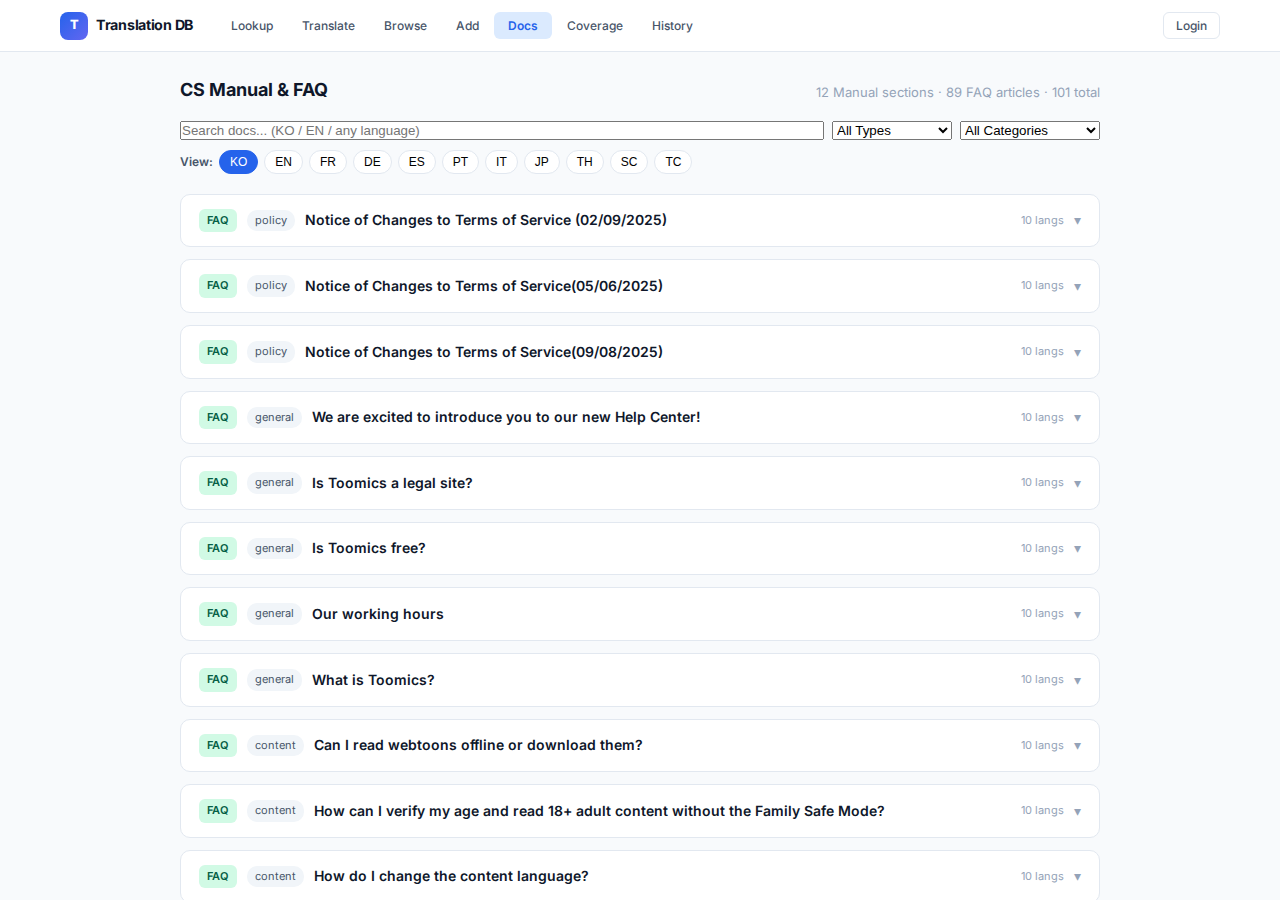Choose the TC language view pill
This screenshot has width=1280, height=900.
click(x=673, y=162)
